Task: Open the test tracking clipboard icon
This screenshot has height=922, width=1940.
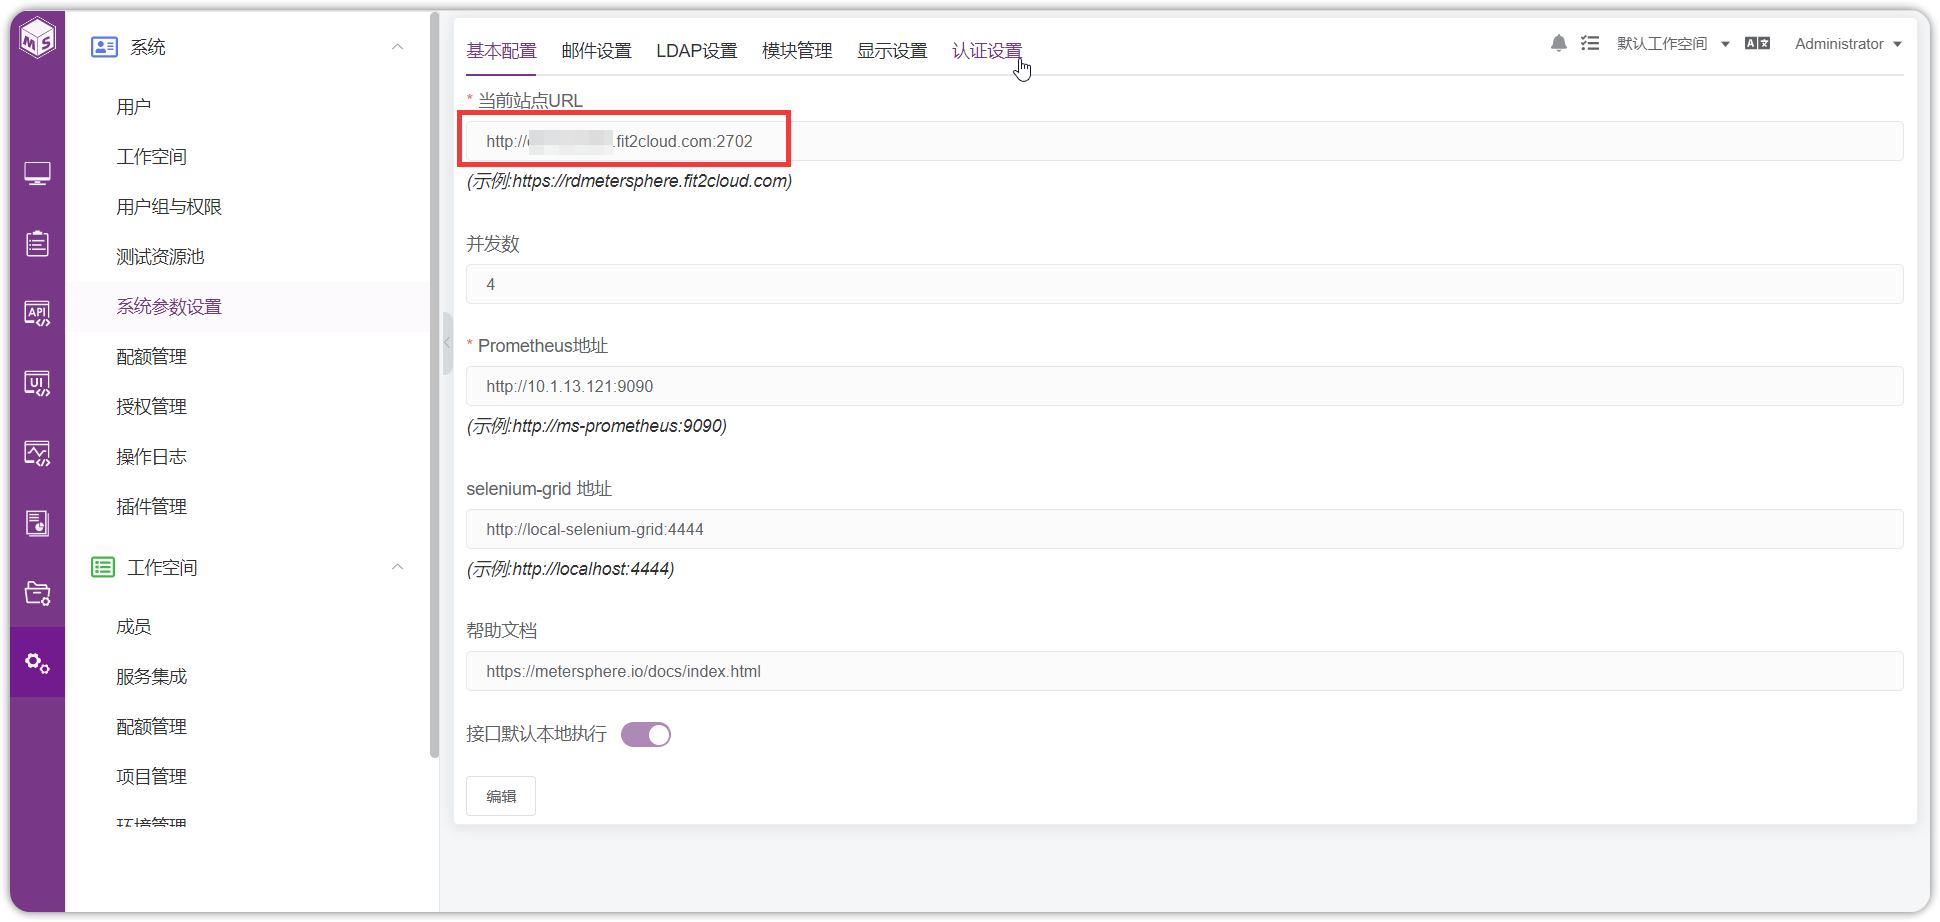Action: point(38,243)
